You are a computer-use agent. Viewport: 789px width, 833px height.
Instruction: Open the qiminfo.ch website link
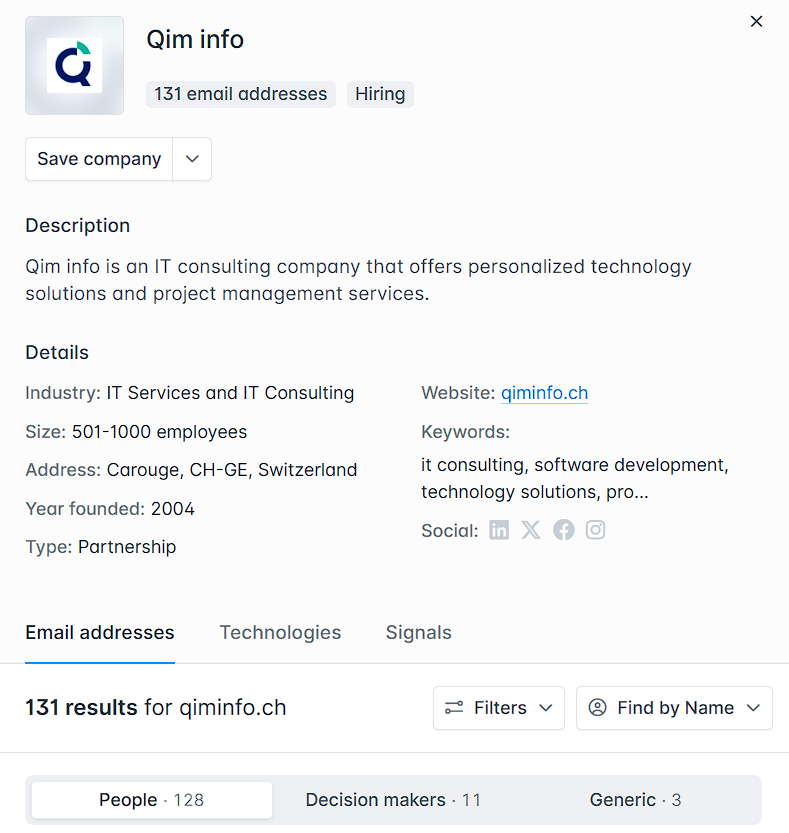pos(544,393)
